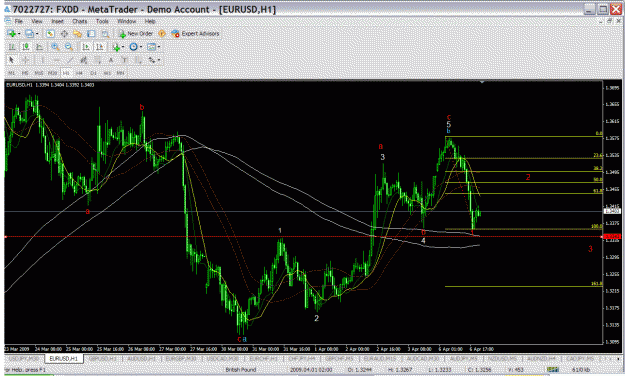Set timeframe to M1
This screenshot has width=625, height=376.
point(11,73)
